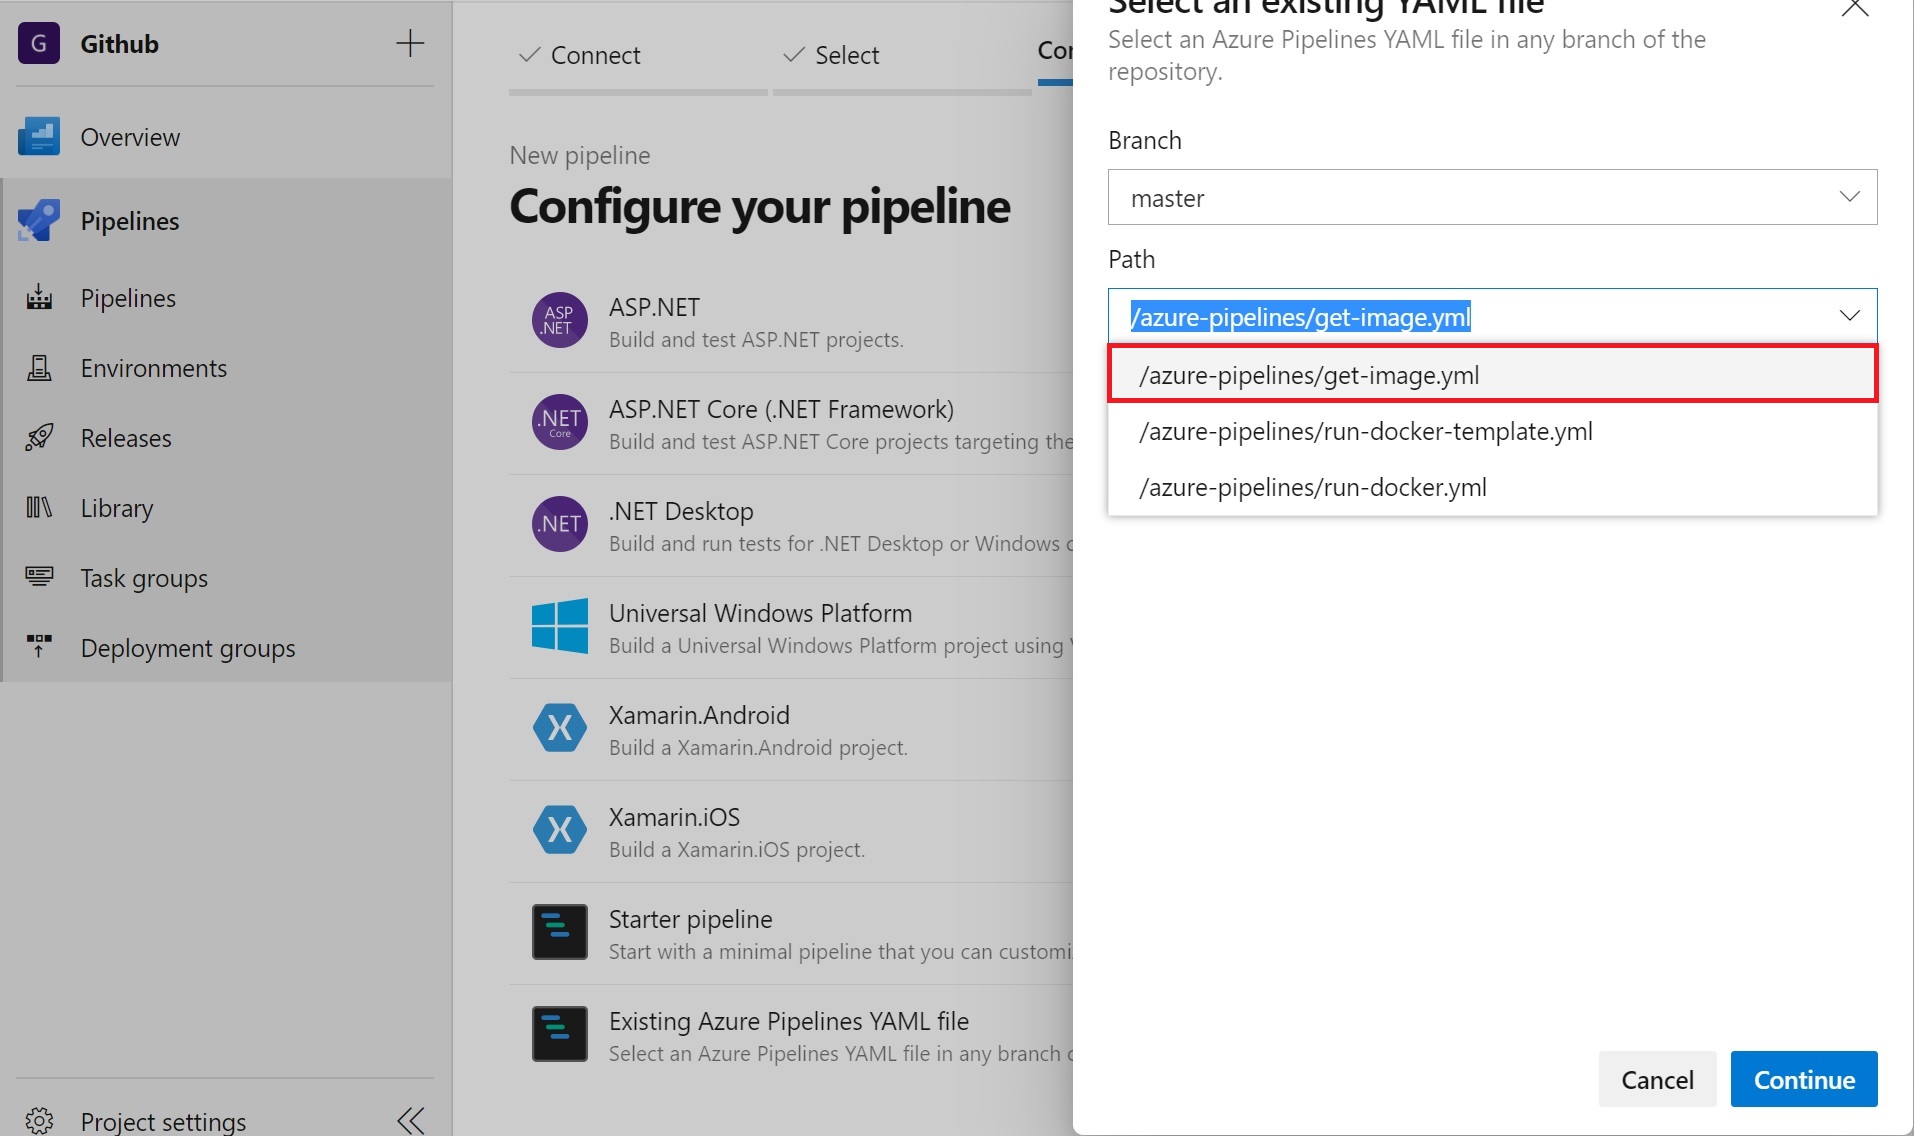The height and width of the screenshot is (1136, 1914).
Task: Open Project settings link
Action: (x=163, y=1121)
